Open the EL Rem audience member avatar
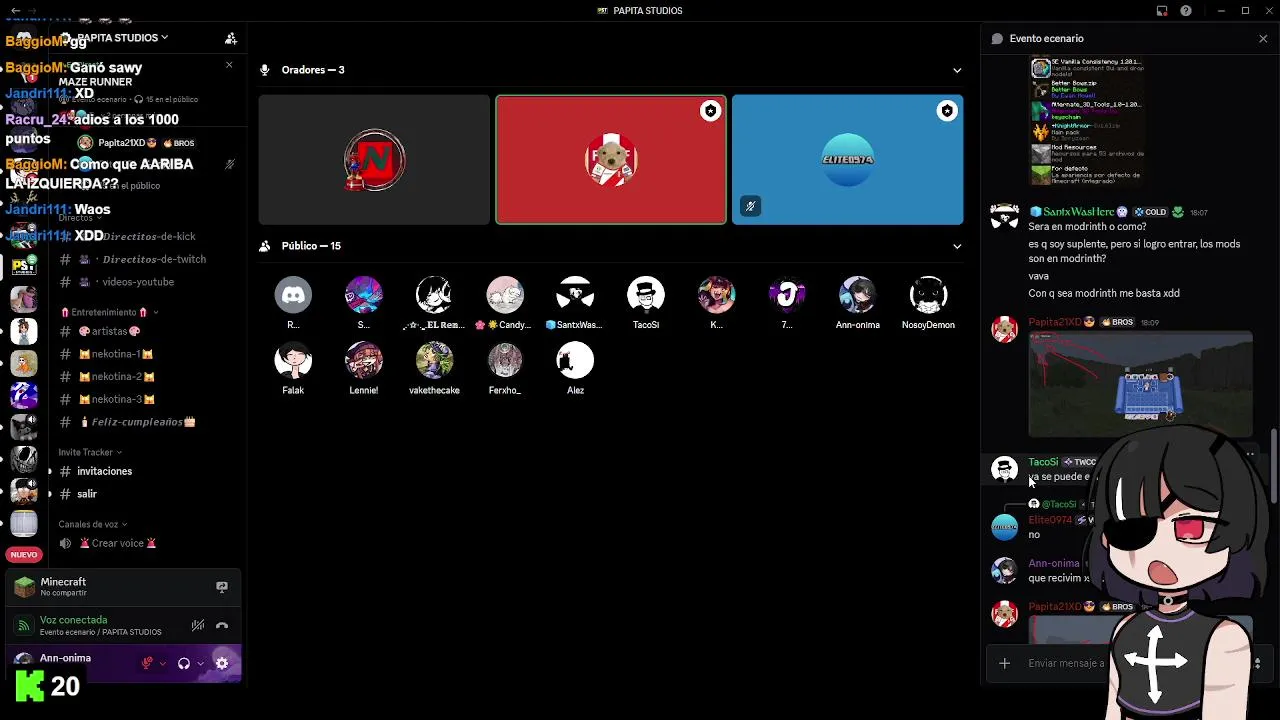 click(434, 295)
